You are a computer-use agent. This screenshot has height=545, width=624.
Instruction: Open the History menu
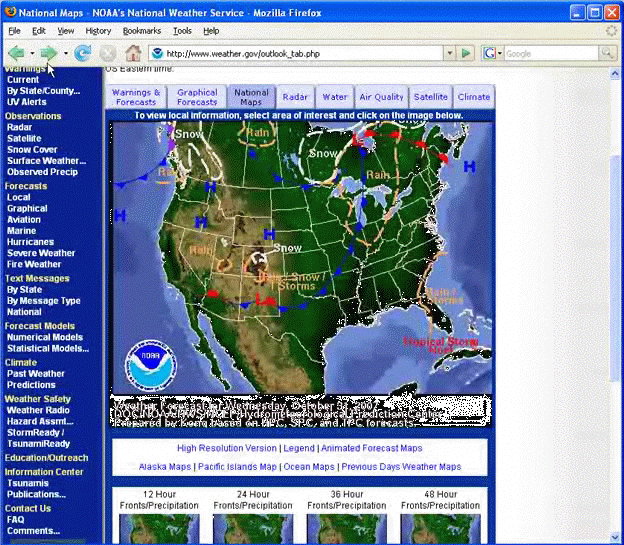click(x=98, y=31)
